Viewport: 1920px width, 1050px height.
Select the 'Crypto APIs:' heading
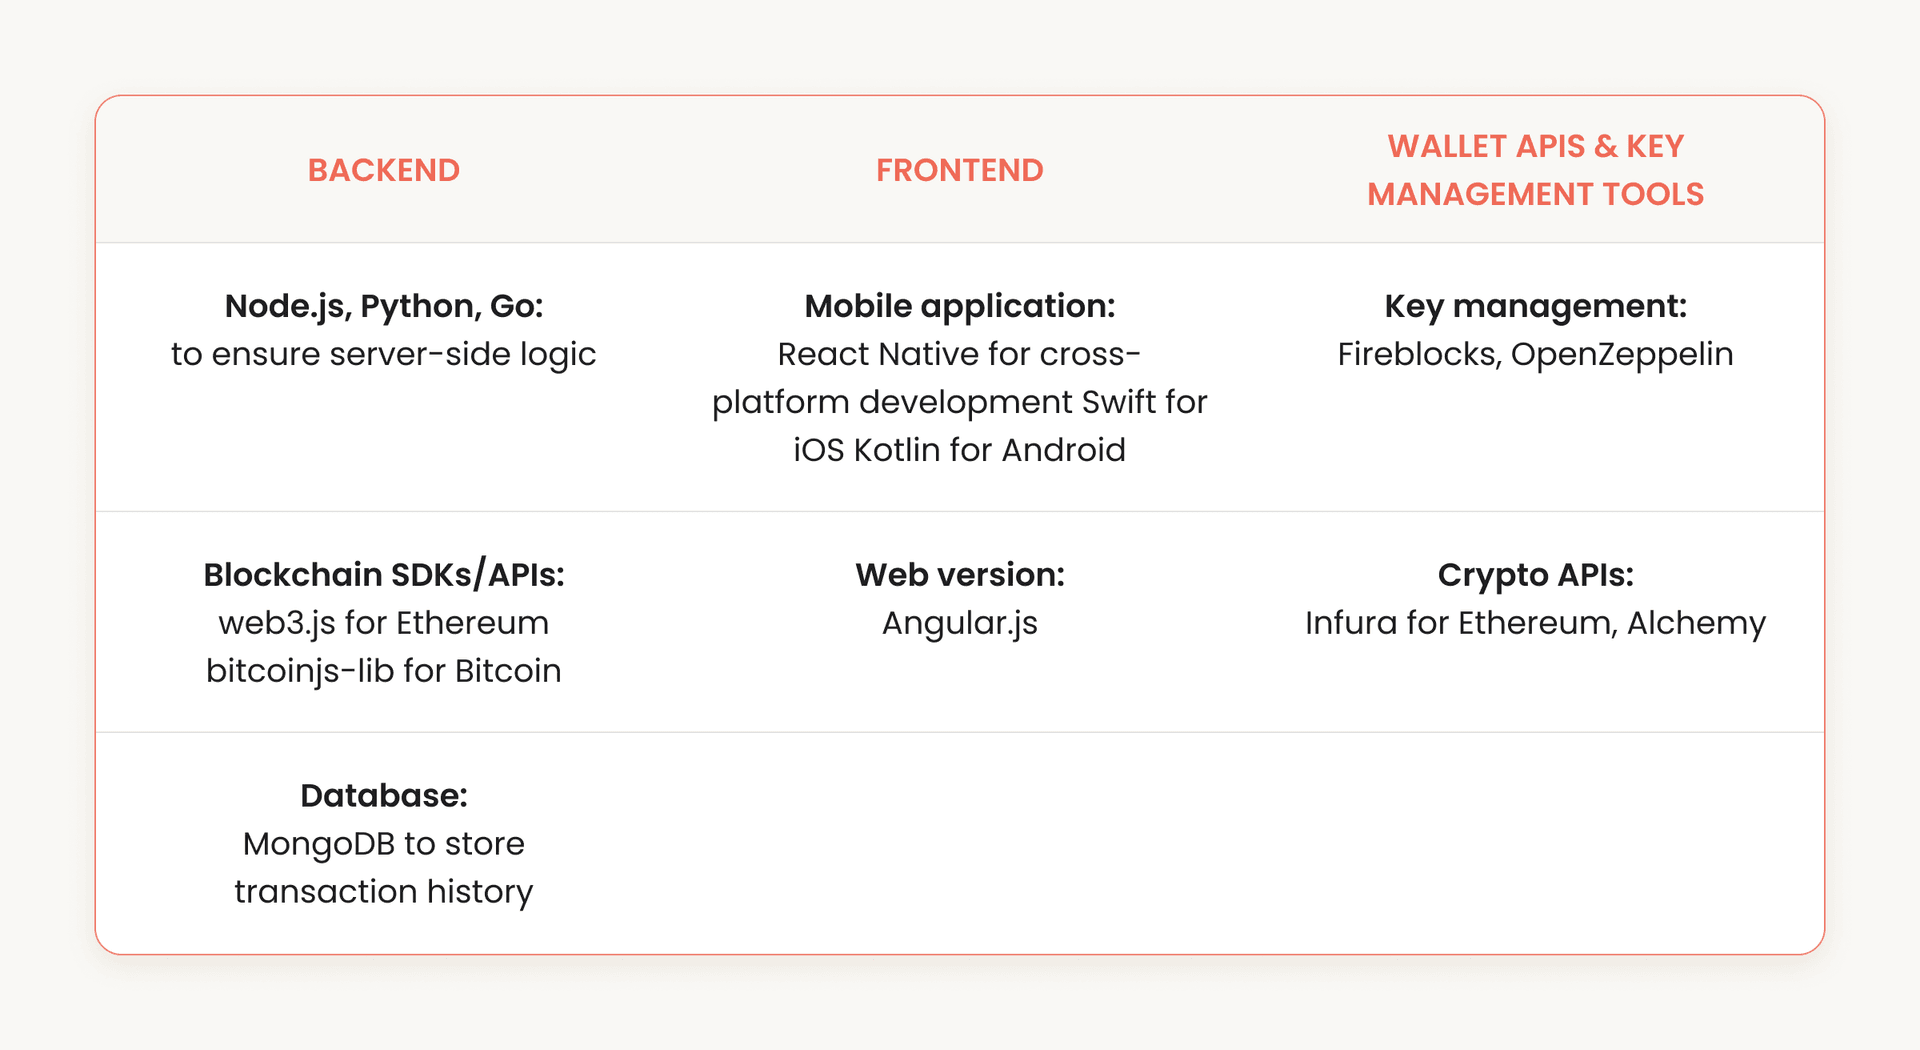point(1535,575)
